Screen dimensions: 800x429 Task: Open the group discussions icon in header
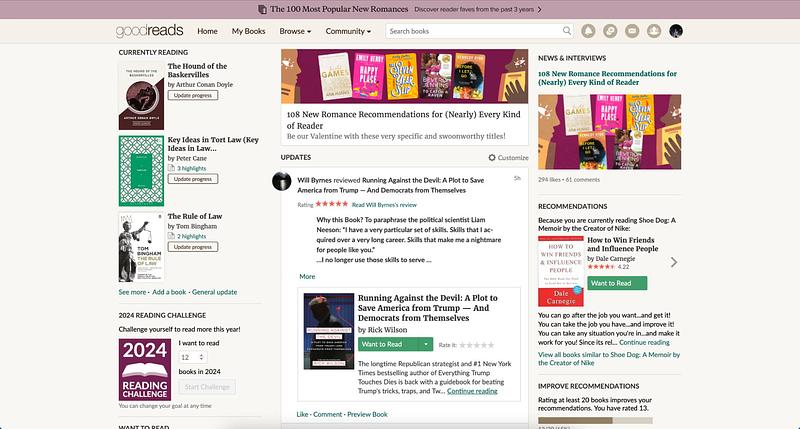(611, 31)
